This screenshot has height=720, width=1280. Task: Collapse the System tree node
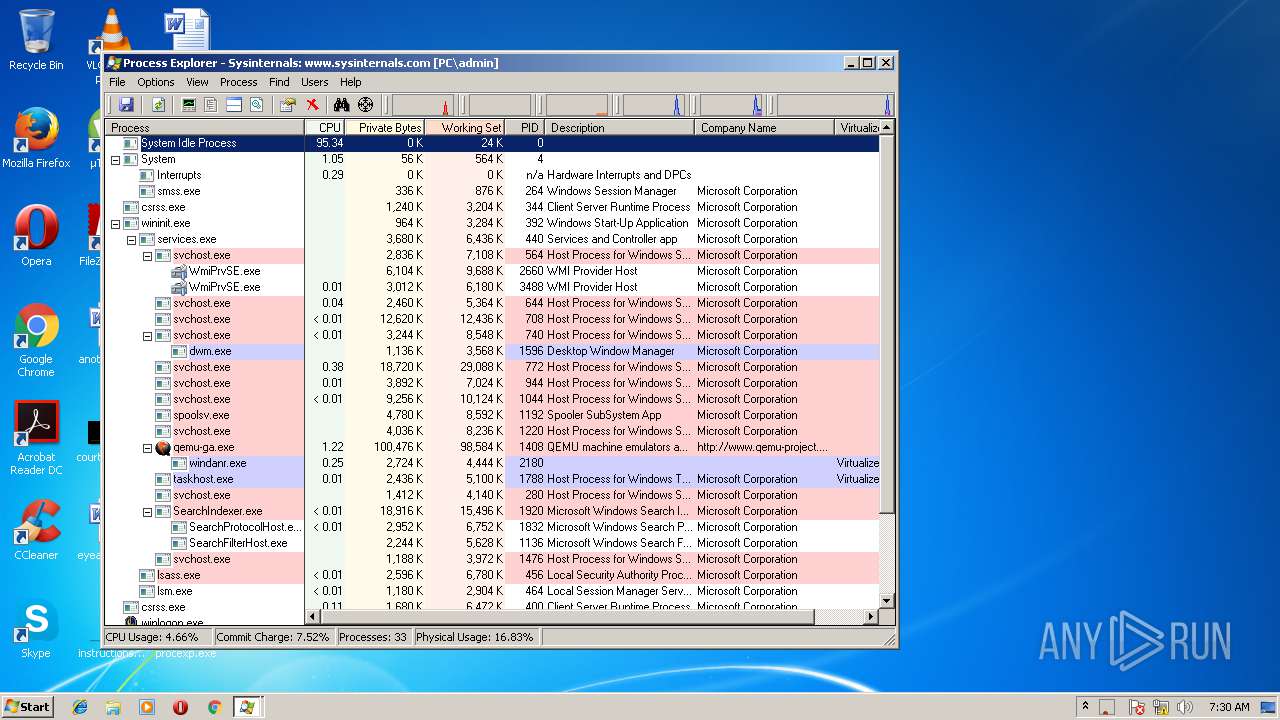(x=115, y=159)
